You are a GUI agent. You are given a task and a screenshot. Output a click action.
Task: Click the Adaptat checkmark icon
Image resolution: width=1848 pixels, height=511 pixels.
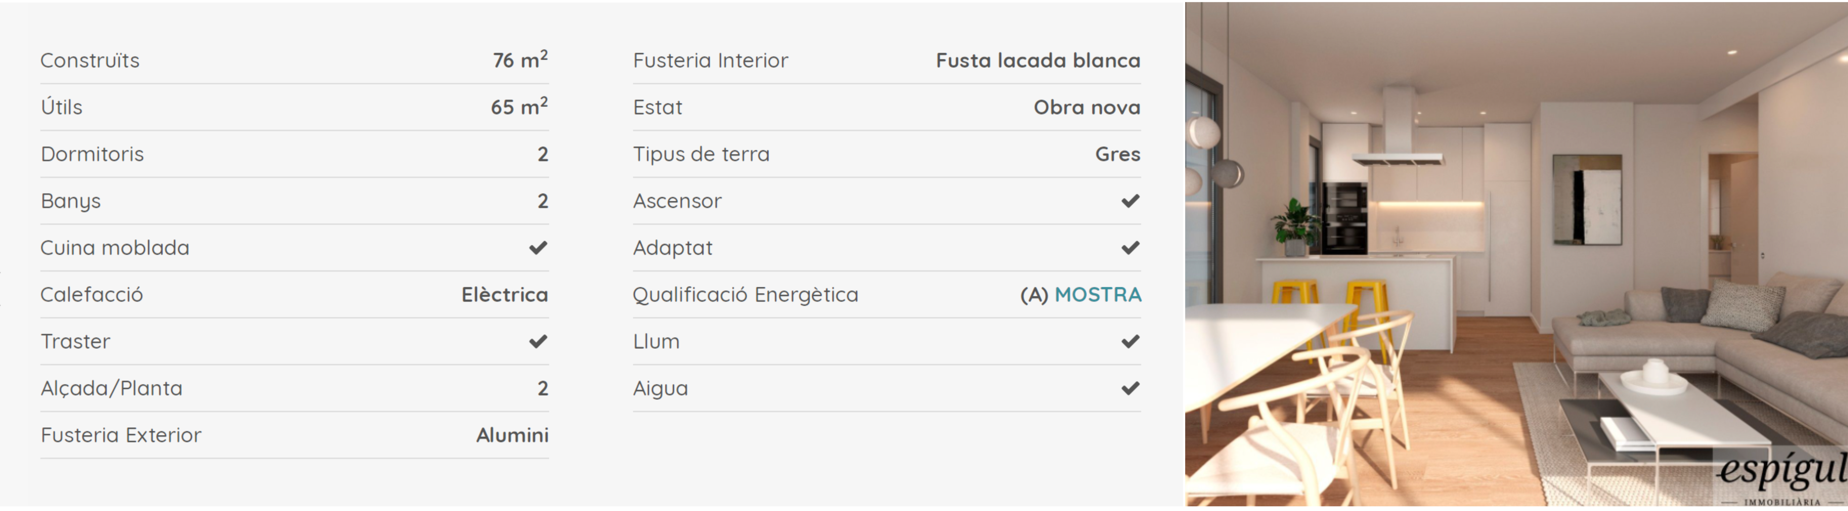coord(1130,247)
